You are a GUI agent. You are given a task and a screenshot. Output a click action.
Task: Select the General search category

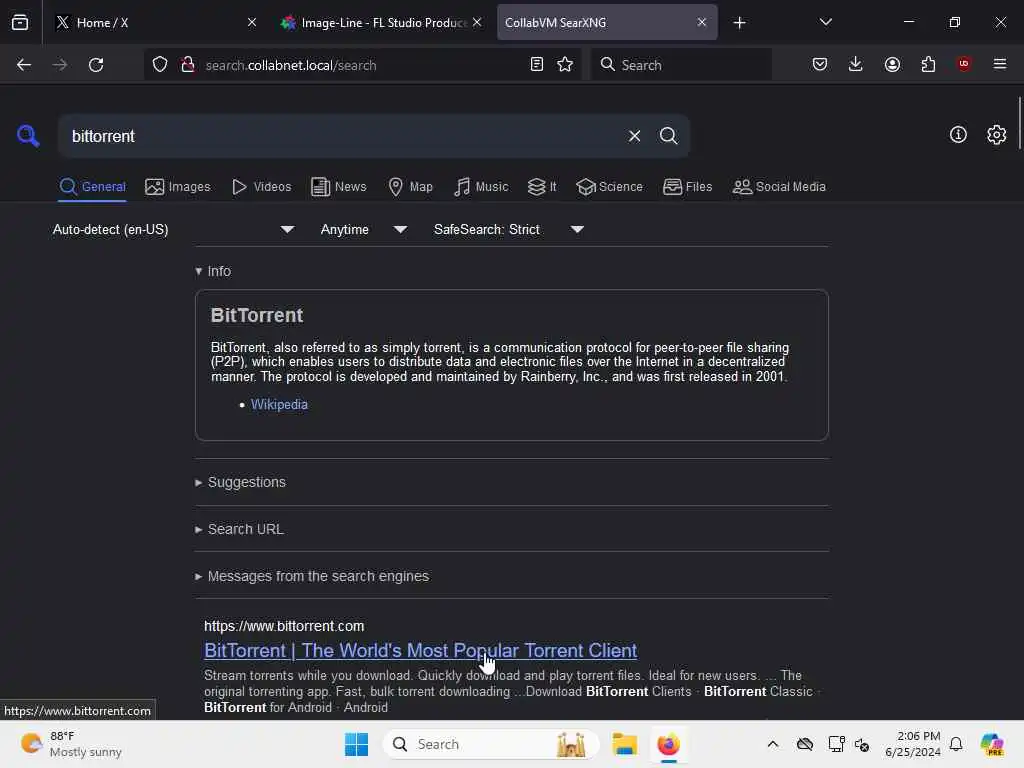pos(92,187)
